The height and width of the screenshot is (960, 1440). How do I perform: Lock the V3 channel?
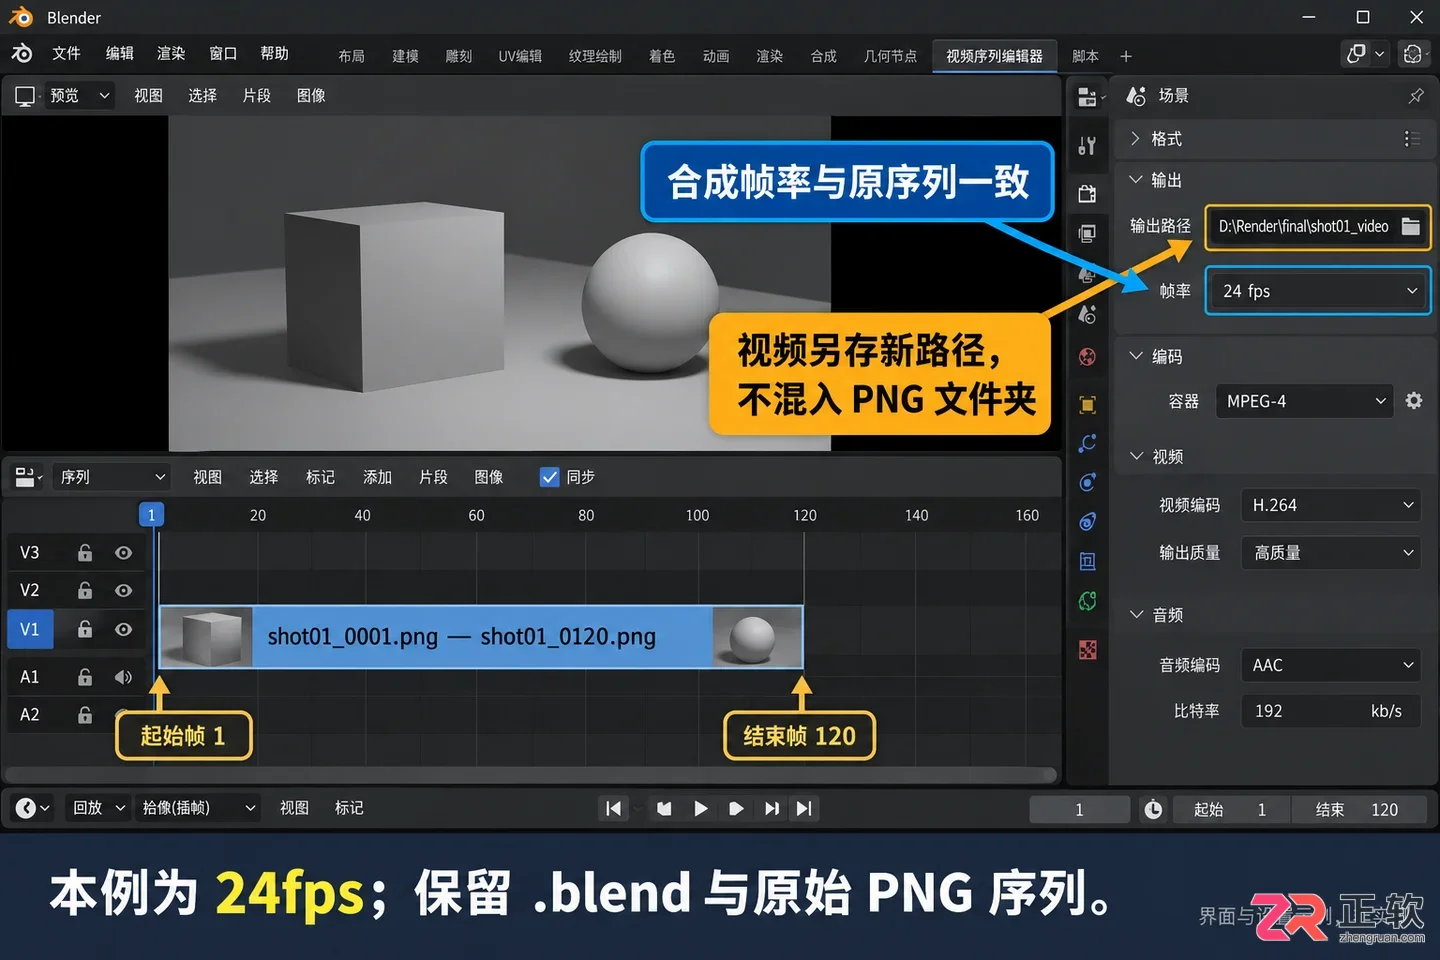[x=85, y=553]
